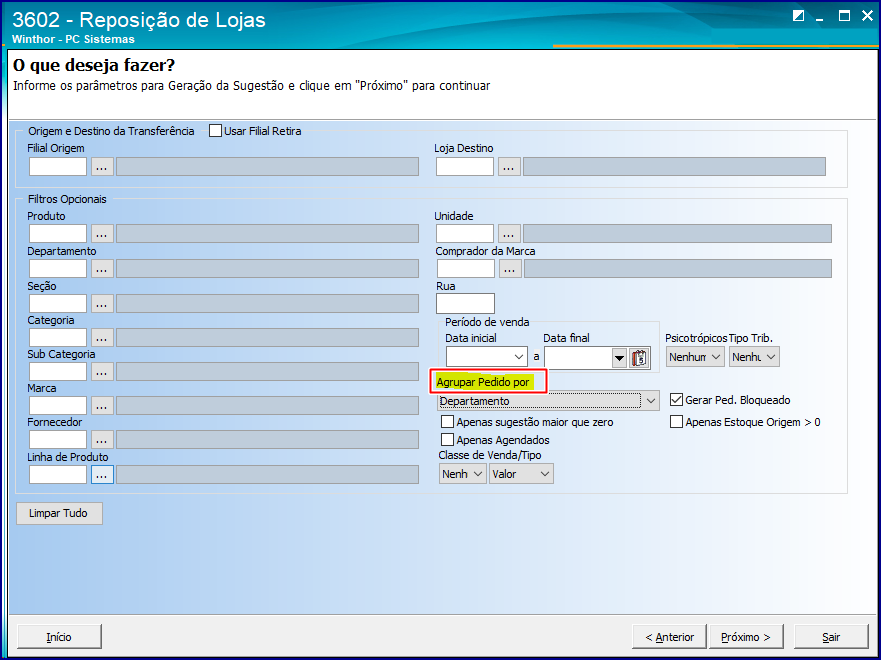Focus the Filial Origem code field

coord(58,167)
